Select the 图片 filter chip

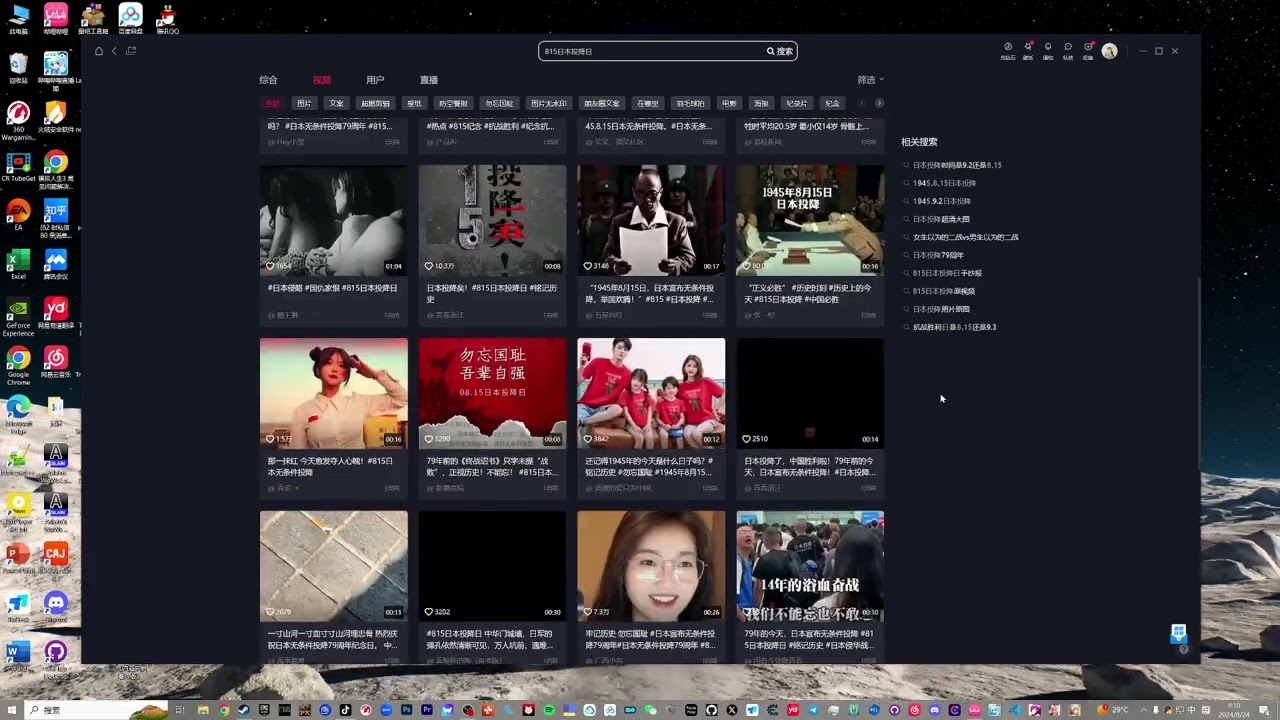click(x=304, y=103)
